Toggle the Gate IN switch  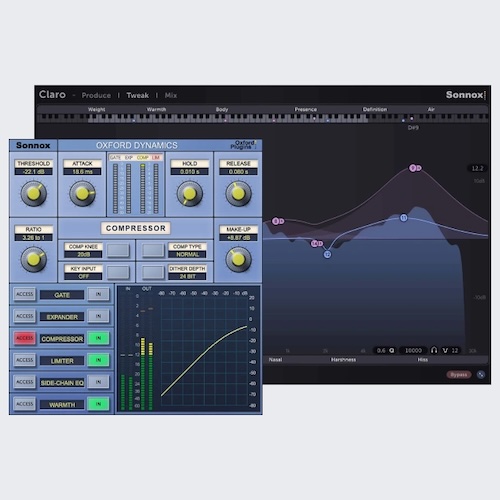coord(98,294)
